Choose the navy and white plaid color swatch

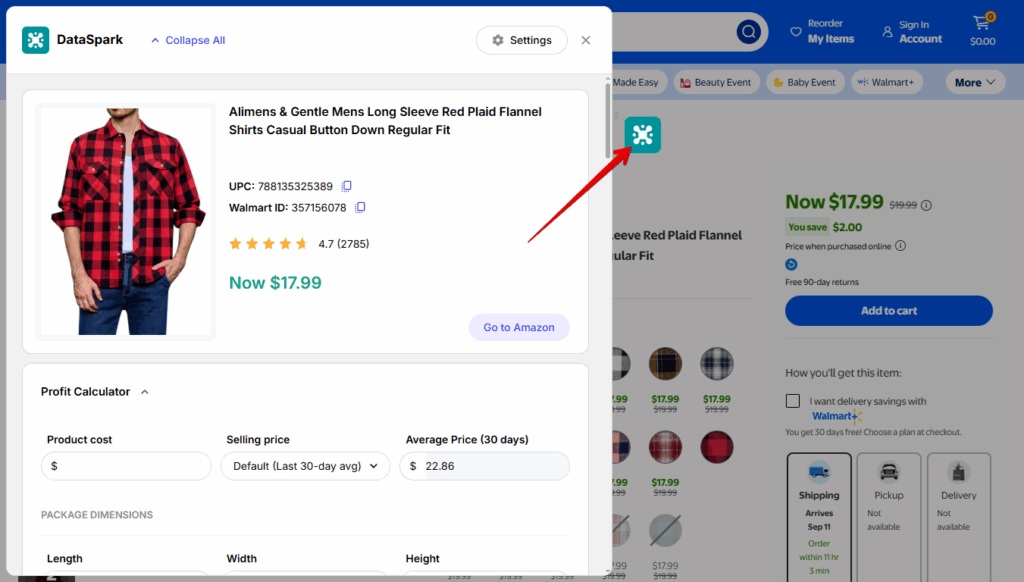pos(716,364)
